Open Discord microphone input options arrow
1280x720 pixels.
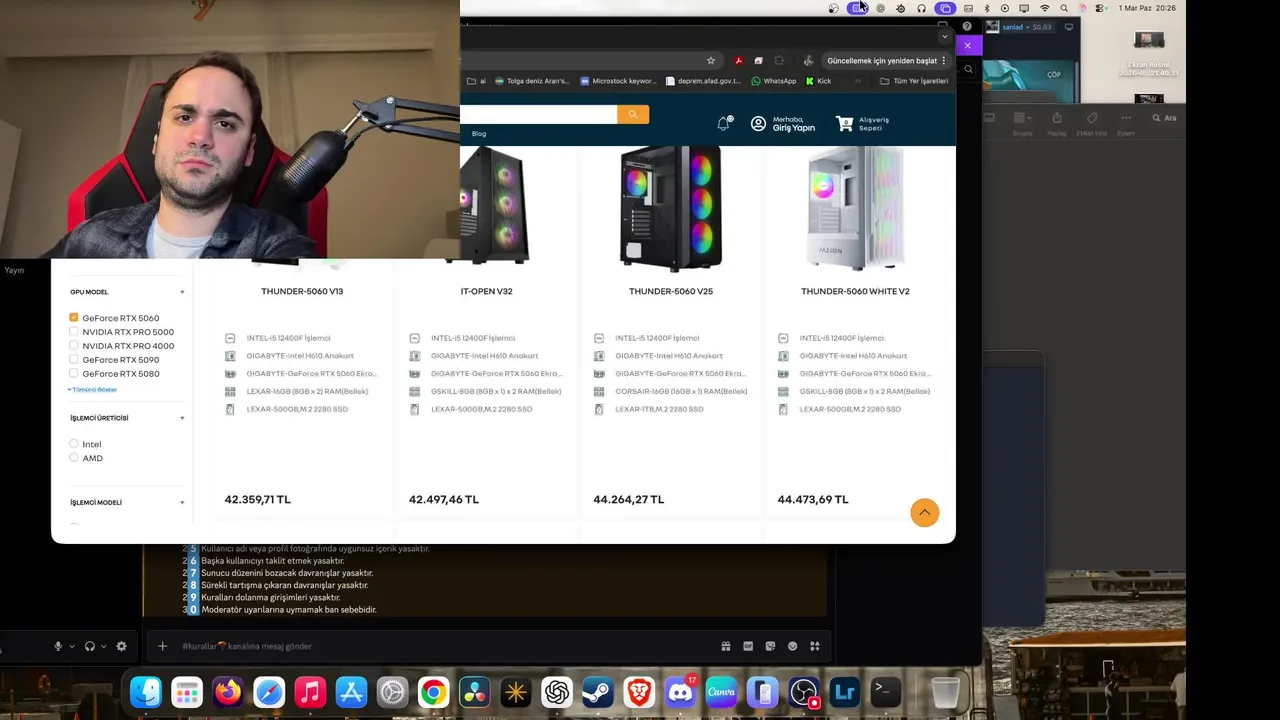pyautogui.click(x=72, y=647)
